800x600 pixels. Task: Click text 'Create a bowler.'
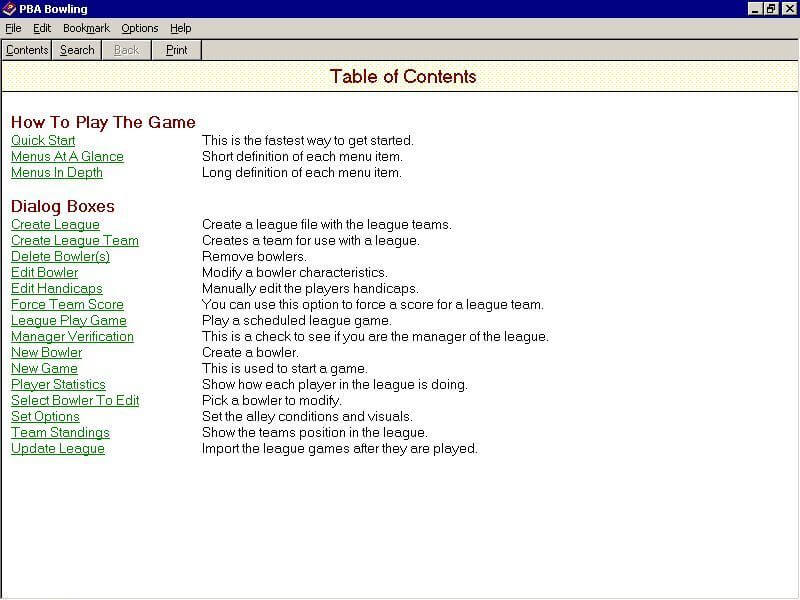(x=251, y=353)
